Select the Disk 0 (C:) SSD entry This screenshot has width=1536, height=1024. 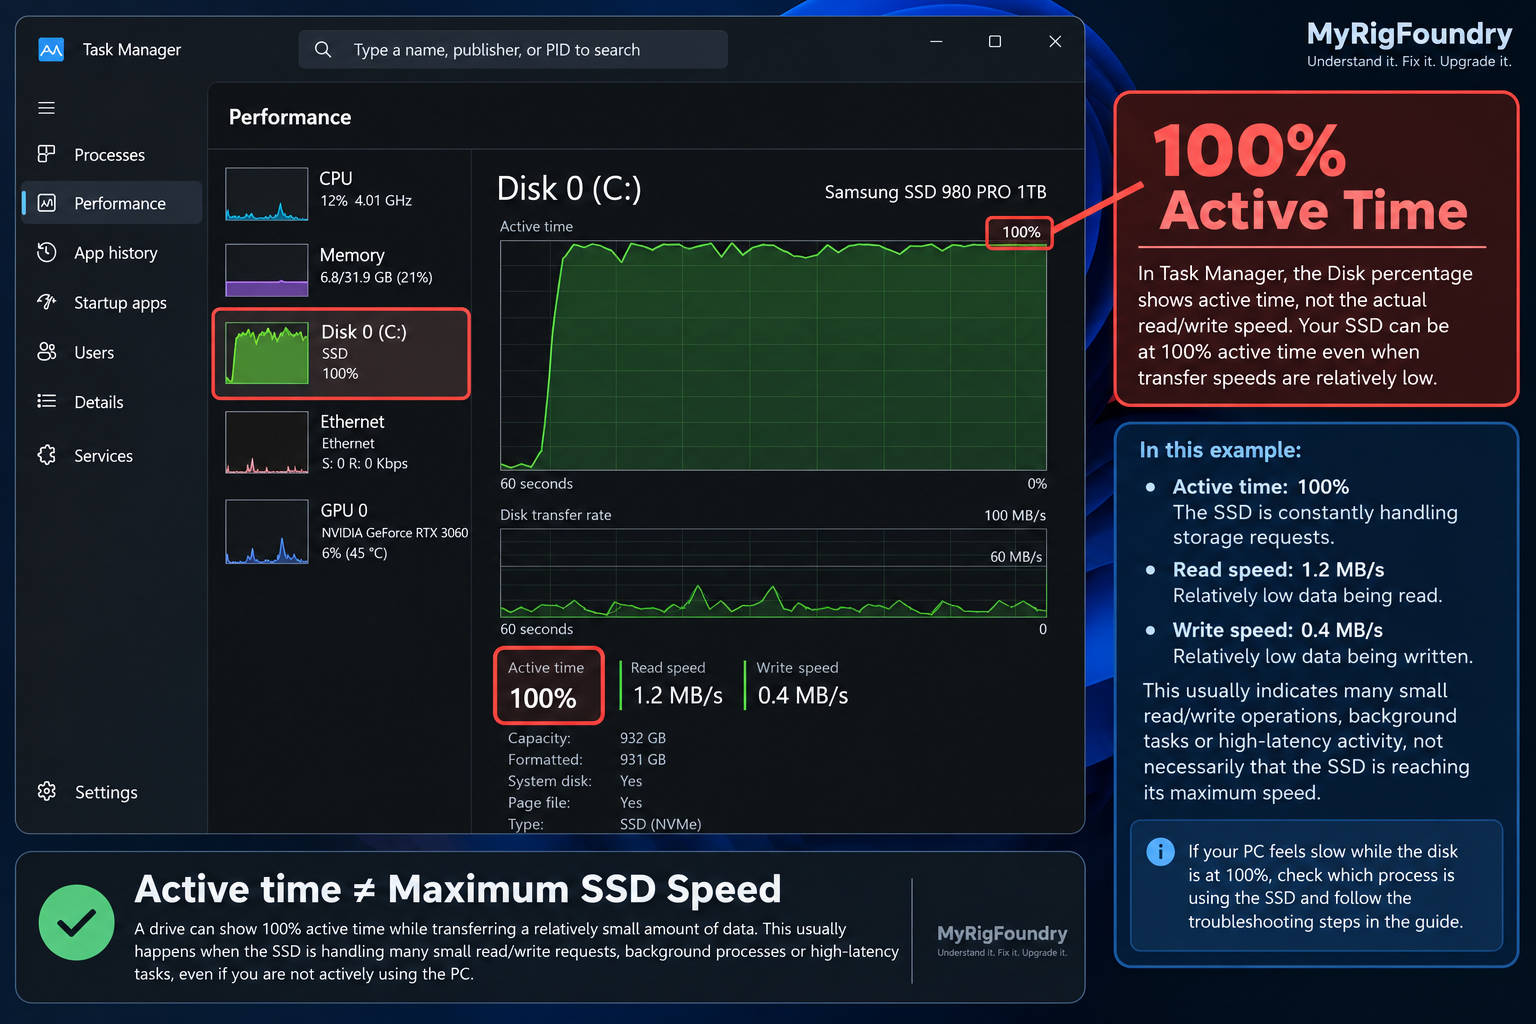[x=341, y=354]
